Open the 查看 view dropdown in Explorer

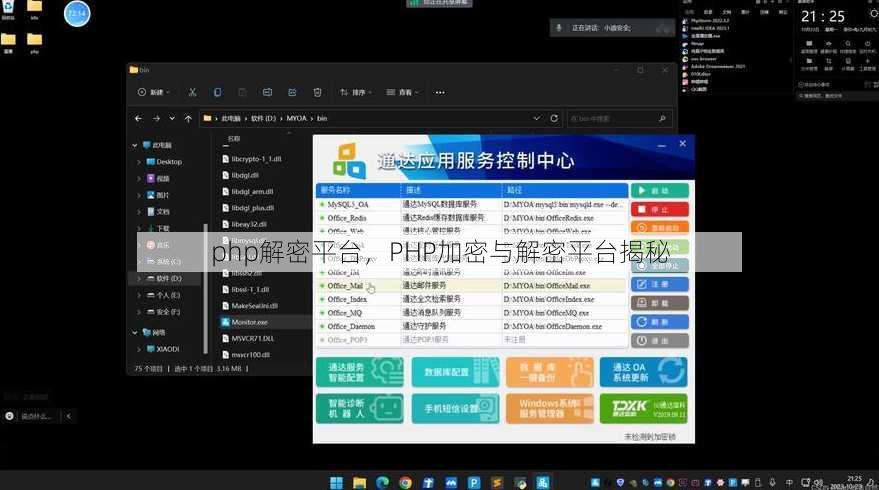(x=403, y=93)
